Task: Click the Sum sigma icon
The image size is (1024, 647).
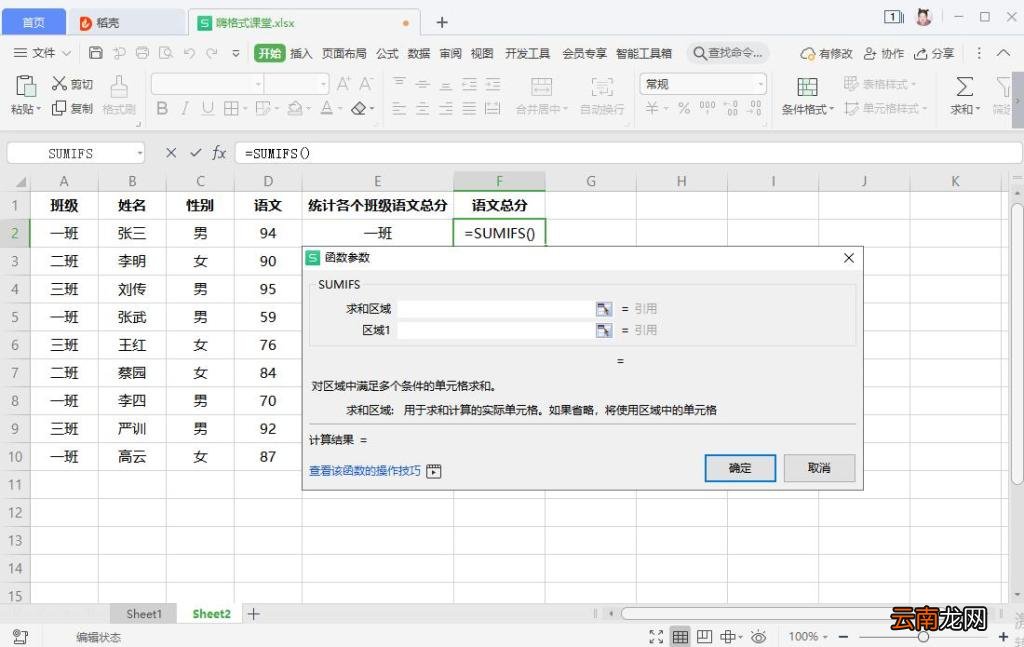Action: point(965,86)
